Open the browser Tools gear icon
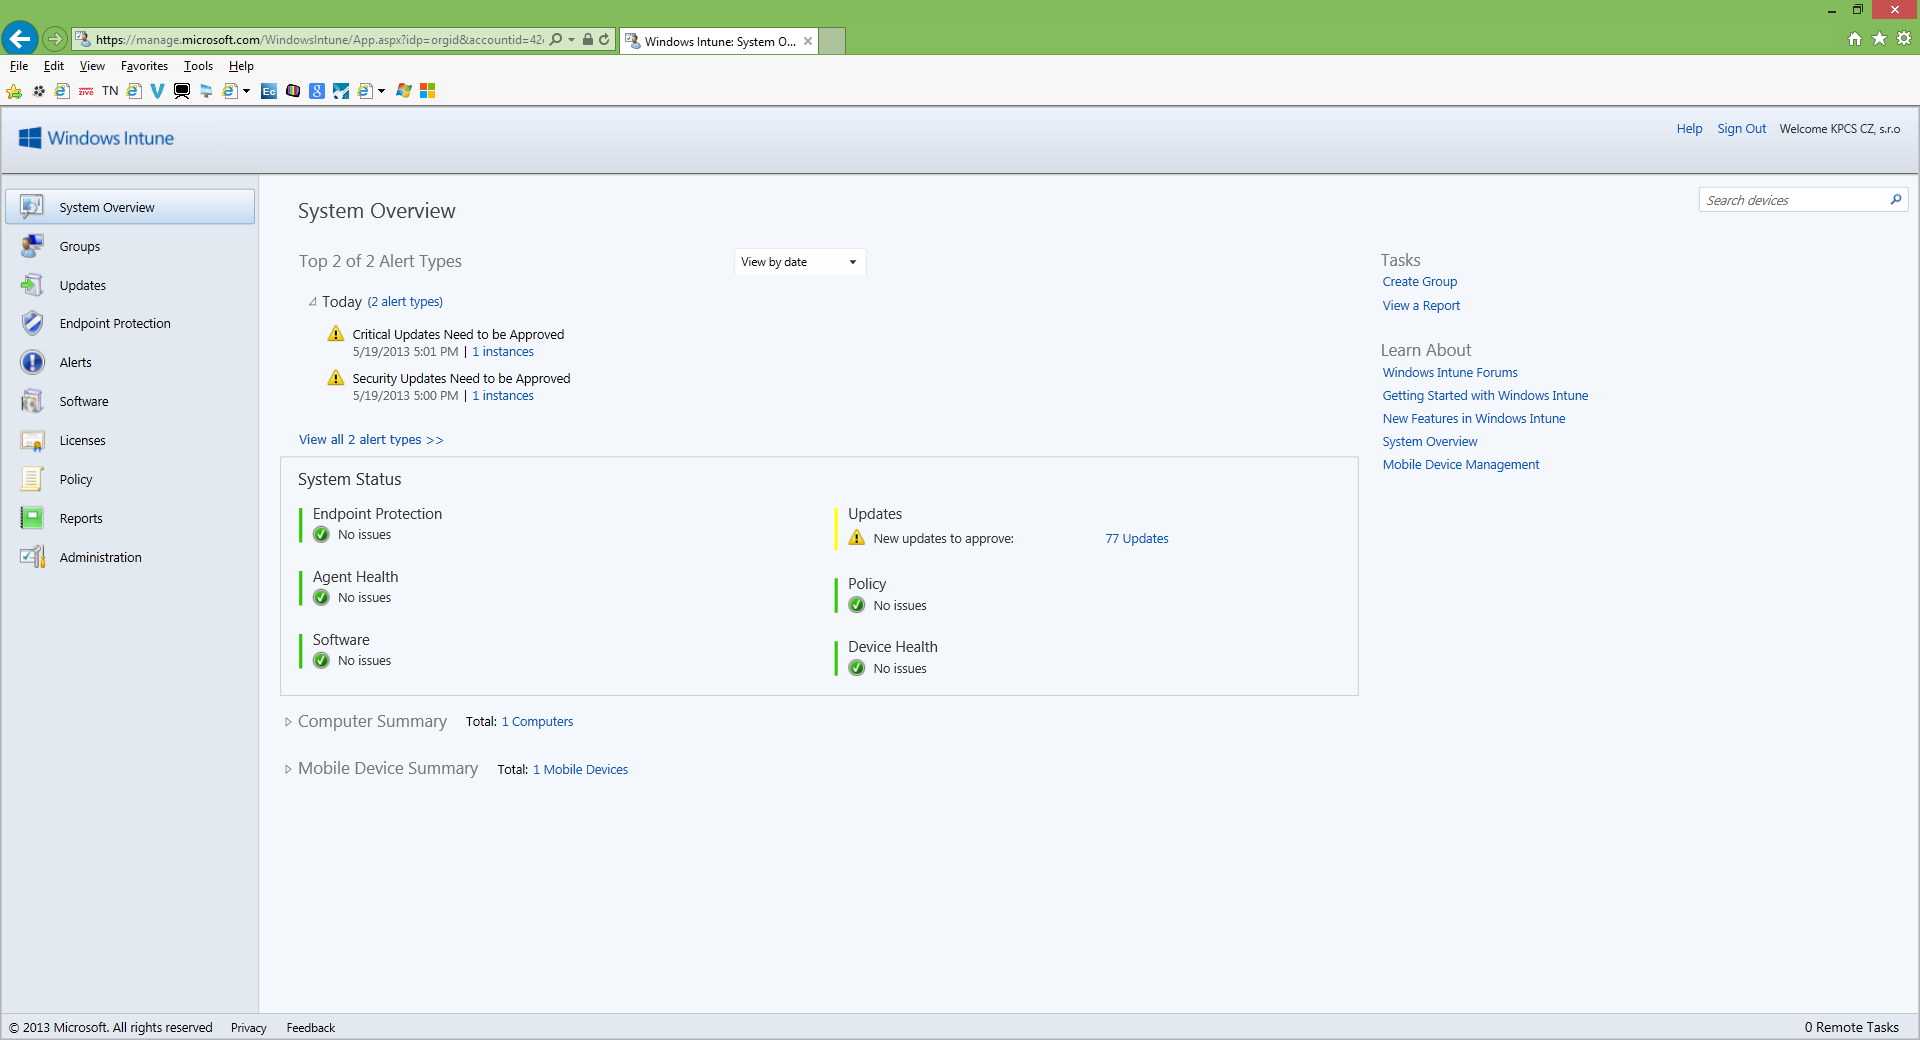Image resolution: width=1920 pixels, height=1040 pixels. 1904,39
